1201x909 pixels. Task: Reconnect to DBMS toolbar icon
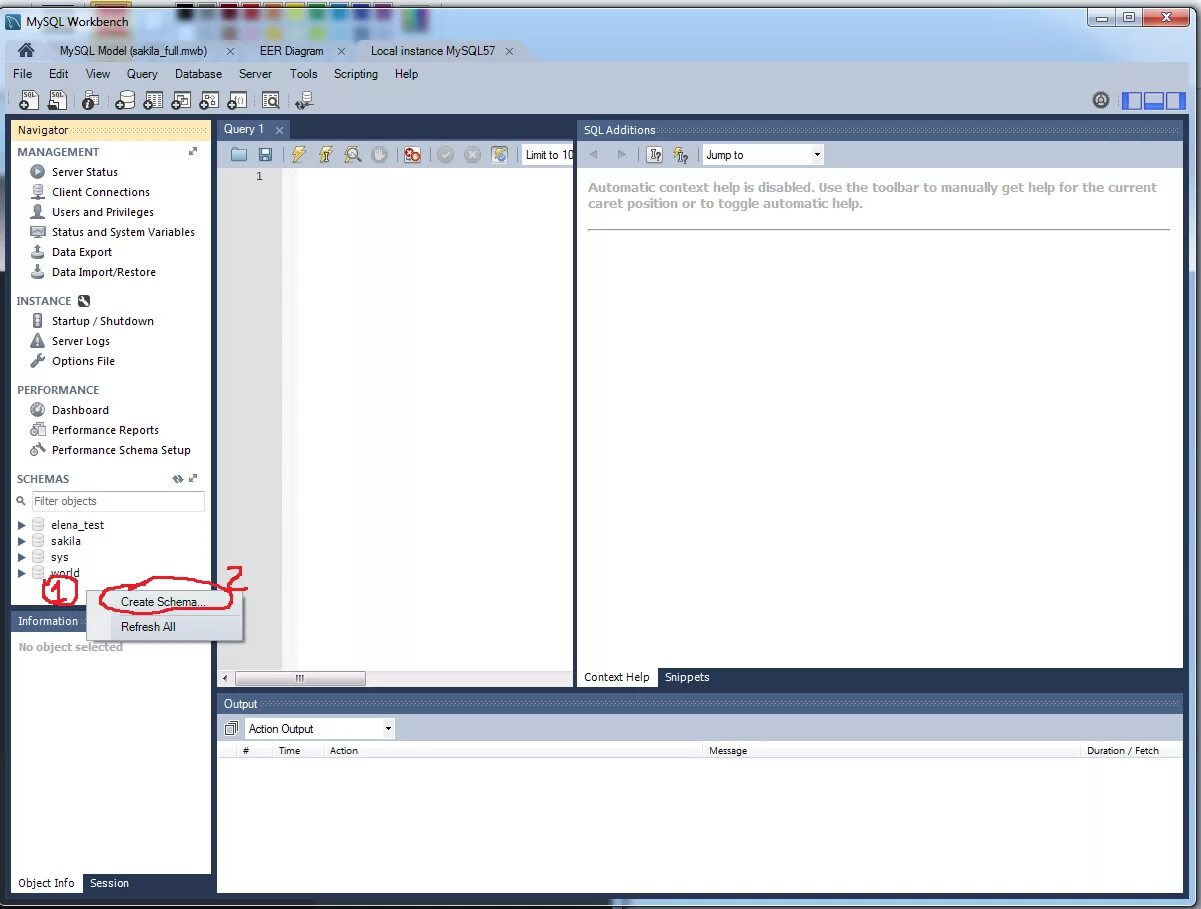click(304, 100)
